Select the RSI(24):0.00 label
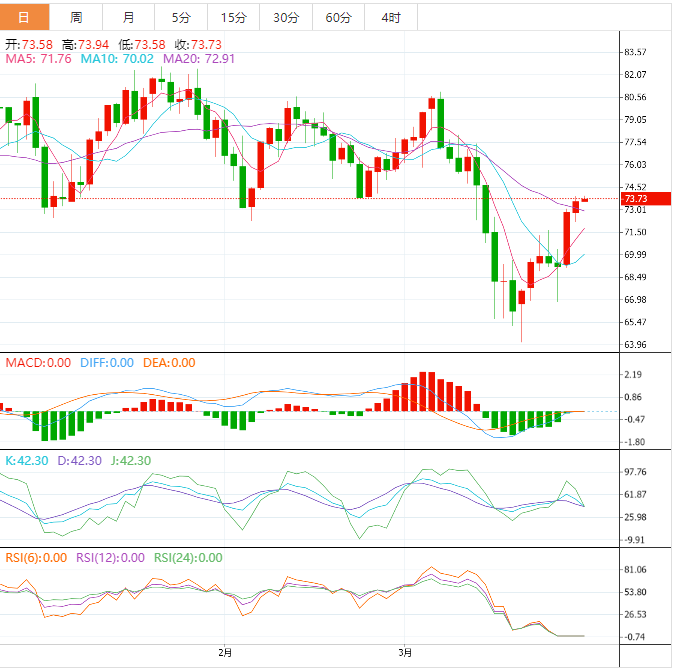 click(x=188, y=558)
